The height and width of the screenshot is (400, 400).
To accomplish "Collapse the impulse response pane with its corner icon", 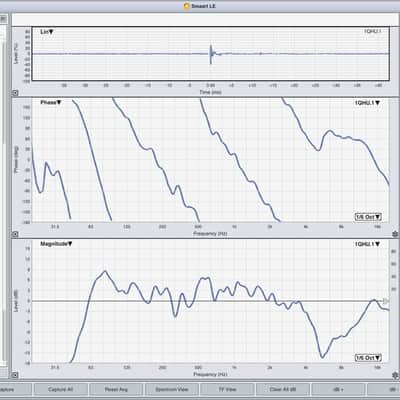I will click(15, 93).
